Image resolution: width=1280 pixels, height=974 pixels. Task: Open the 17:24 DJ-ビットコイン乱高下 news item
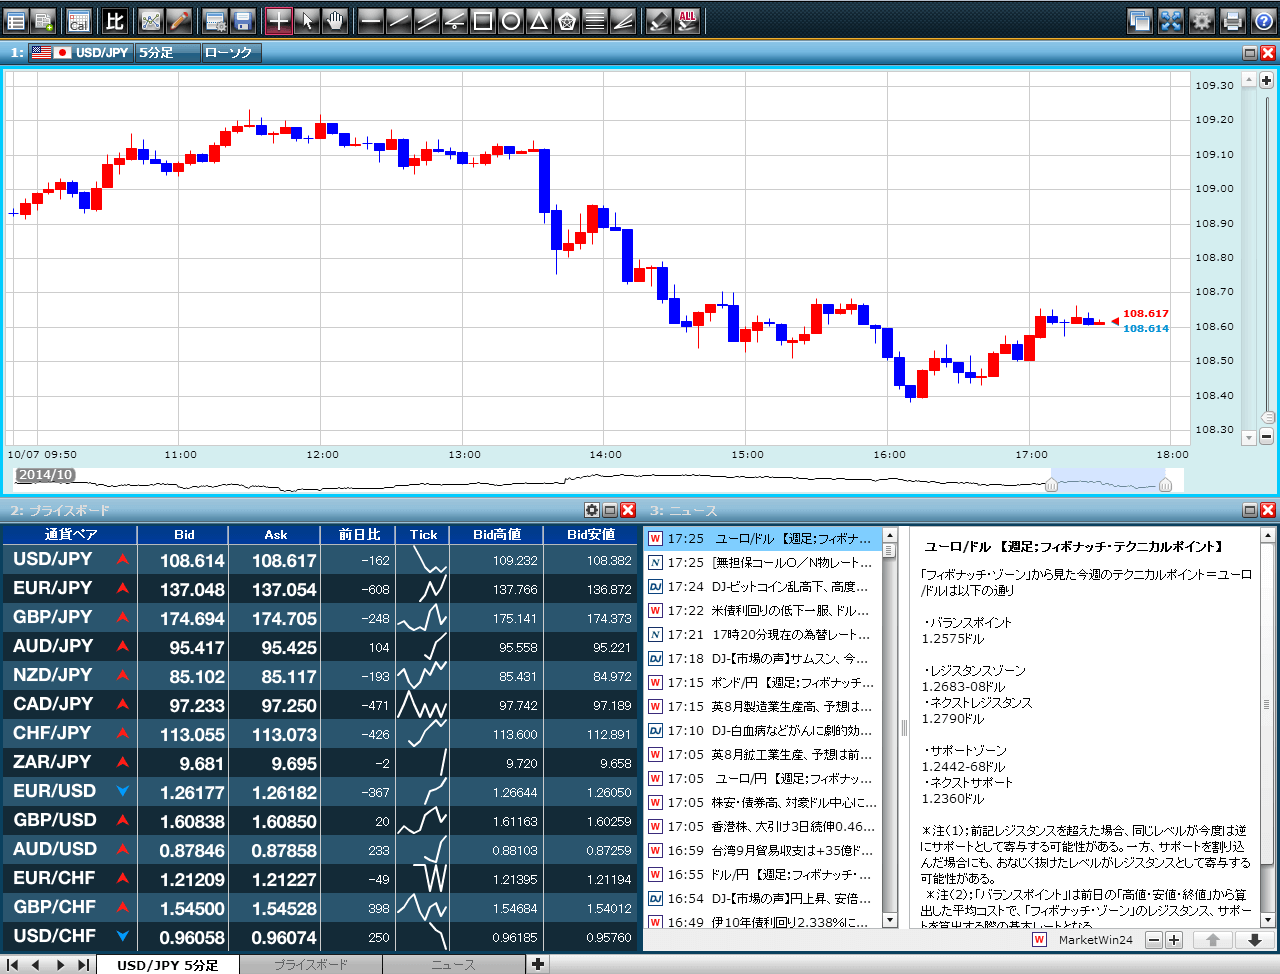763,586
